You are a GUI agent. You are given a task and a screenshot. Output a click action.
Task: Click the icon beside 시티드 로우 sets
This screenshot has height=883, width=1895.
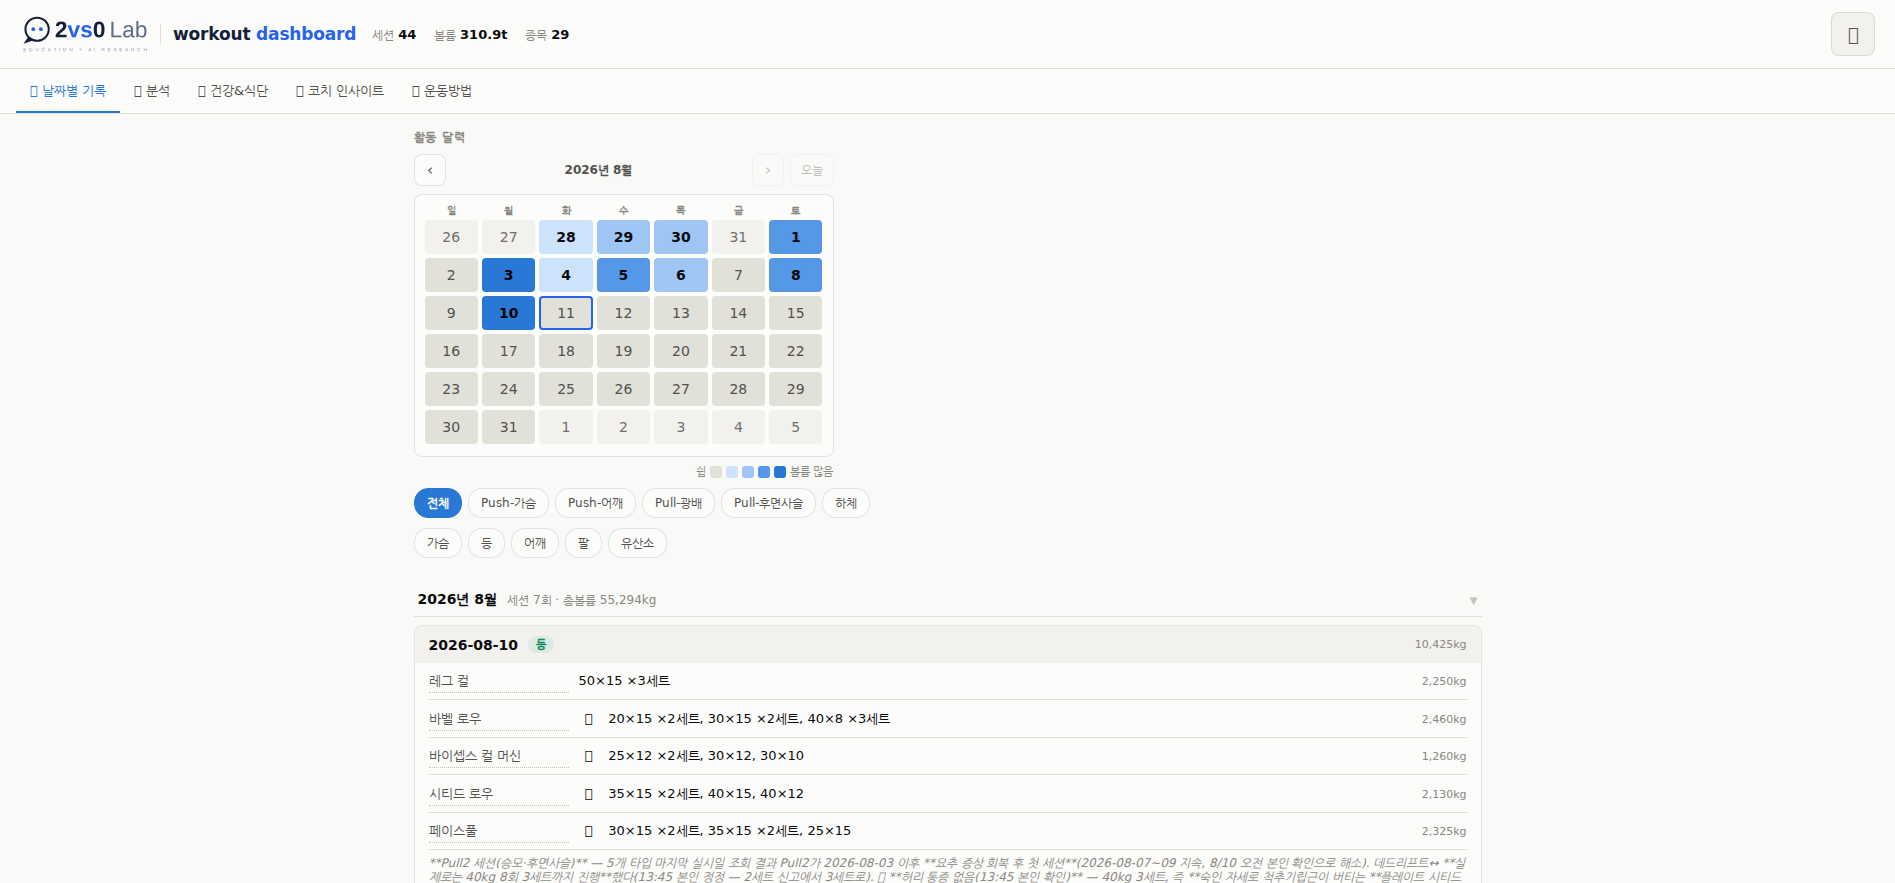[588, 794]
